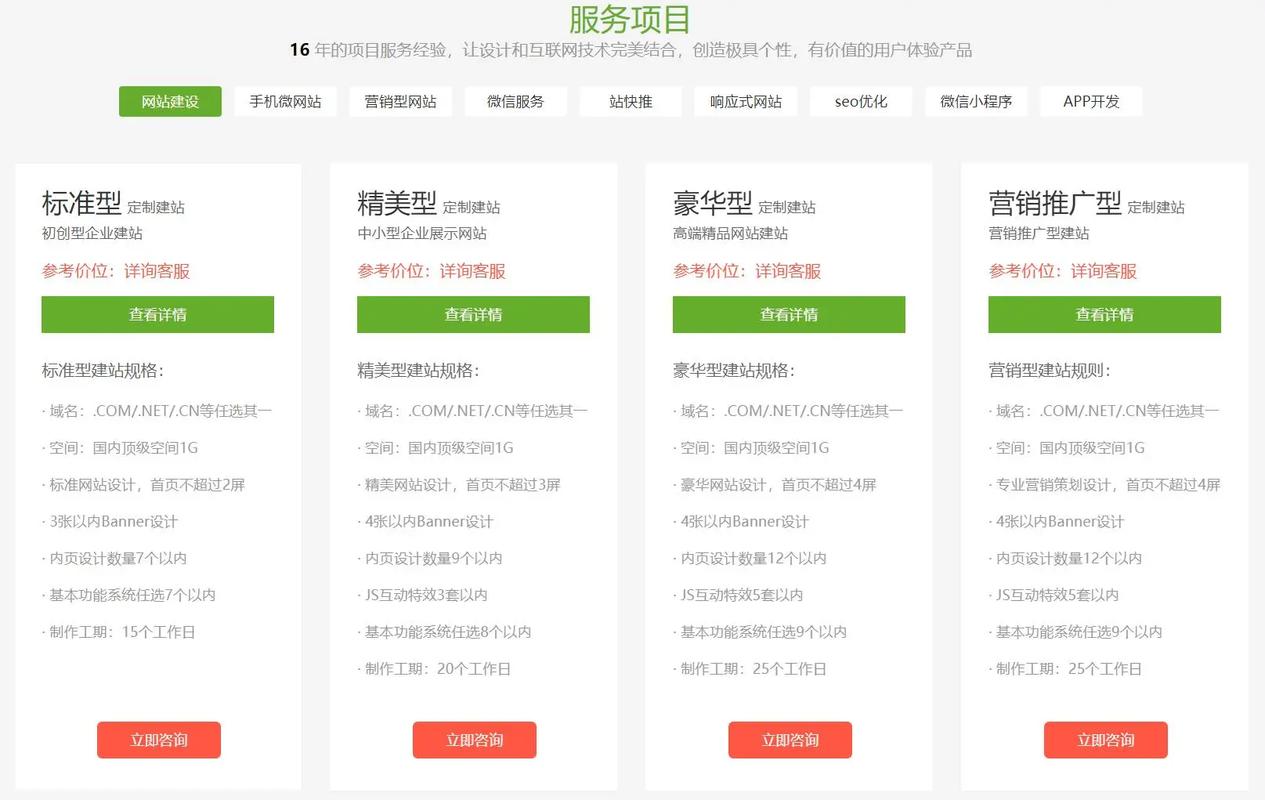Viewport: 1265px width, 800px height.
Task: Click the 营销推广型 card title
Action: [1055, 203]
